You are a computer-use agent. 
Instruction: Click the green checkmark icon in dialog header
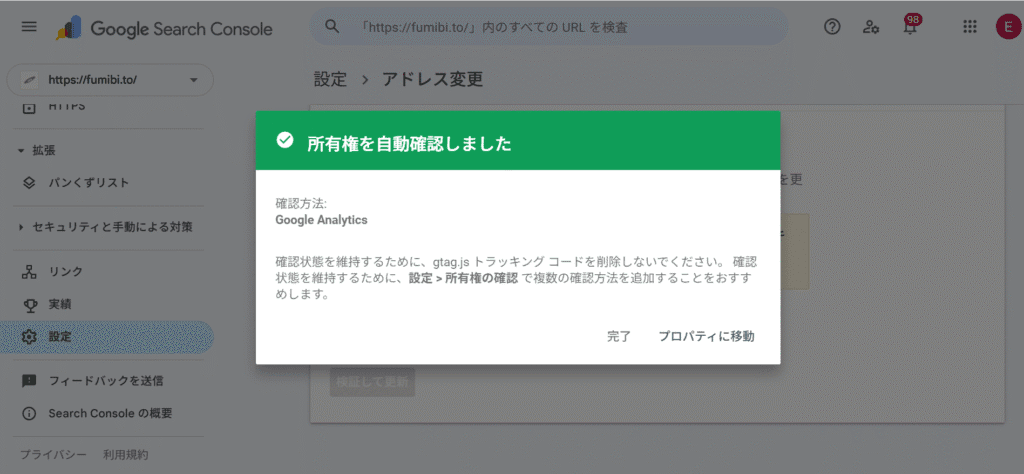coord(285,140)
